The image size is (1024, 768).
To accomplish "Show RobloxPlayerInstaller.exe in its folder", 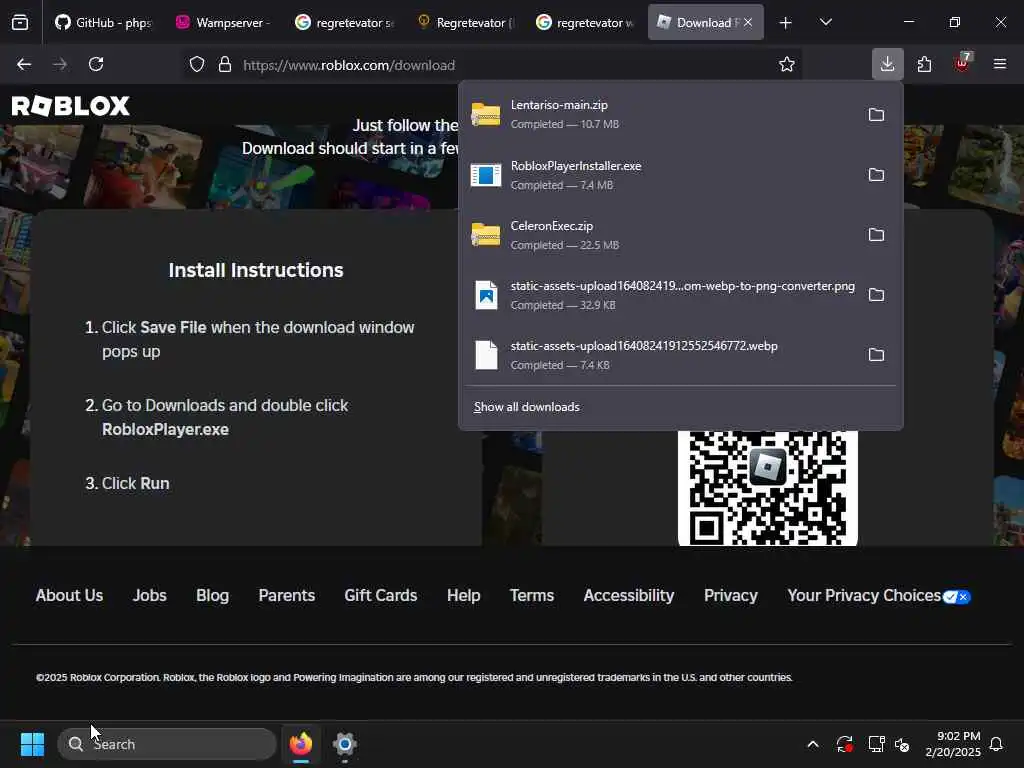I will [x=876, y=175].
